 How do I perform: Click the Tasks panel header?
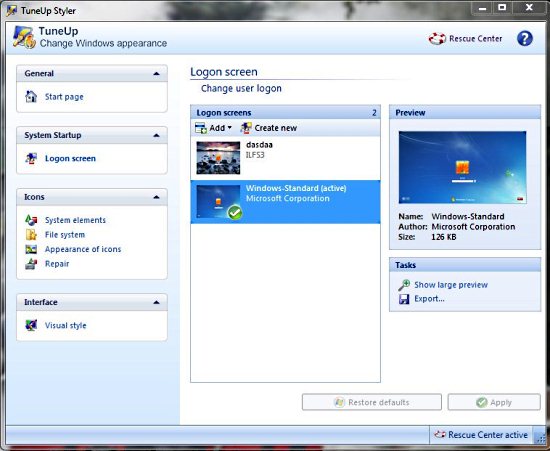(x=465, y=265)
